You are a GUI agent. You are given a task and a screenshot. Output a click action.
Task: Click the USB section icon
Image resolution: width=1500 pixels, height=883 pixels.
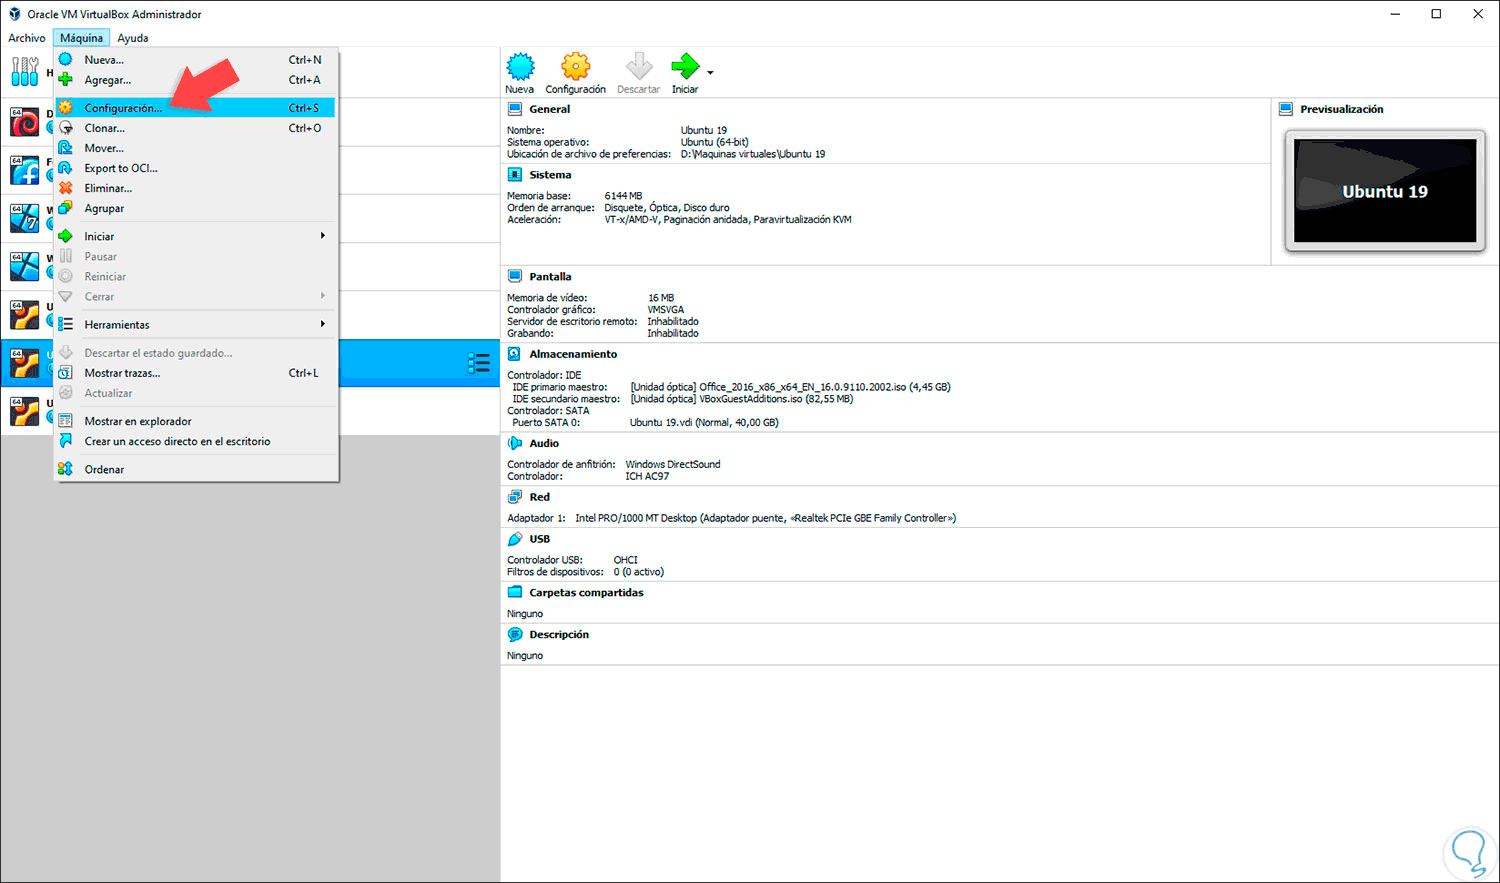pos(514,539)
